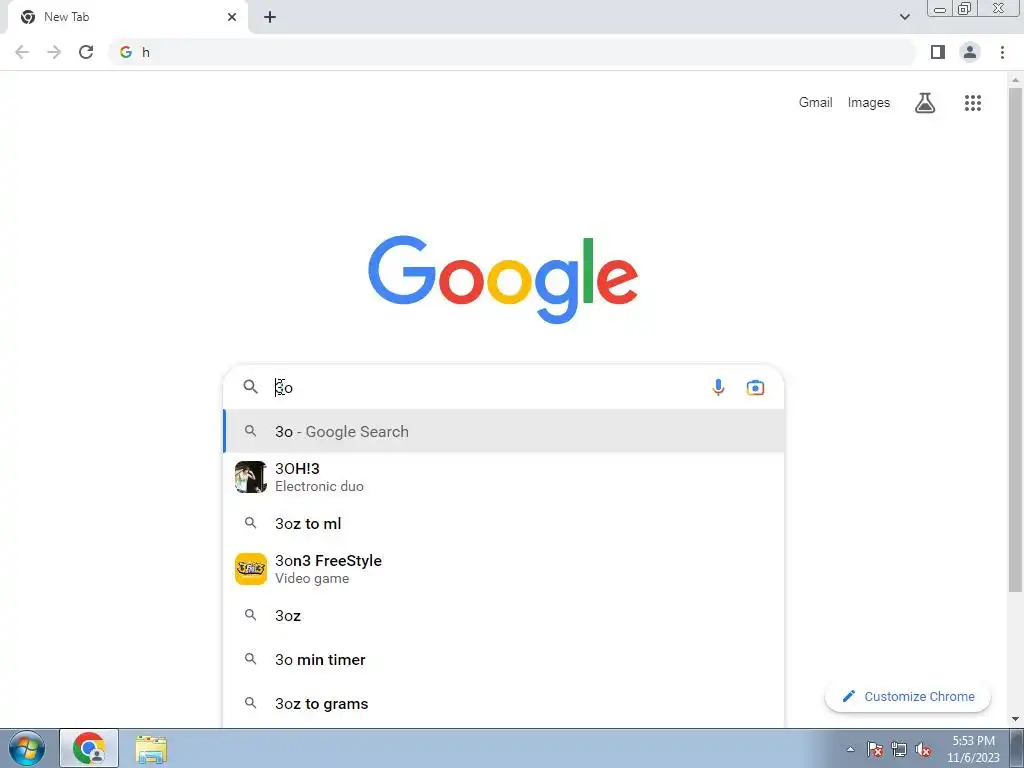Open the Images link
Viewport: 1024px width, 768px height.
pyautogui.click(x=869, y=103)
